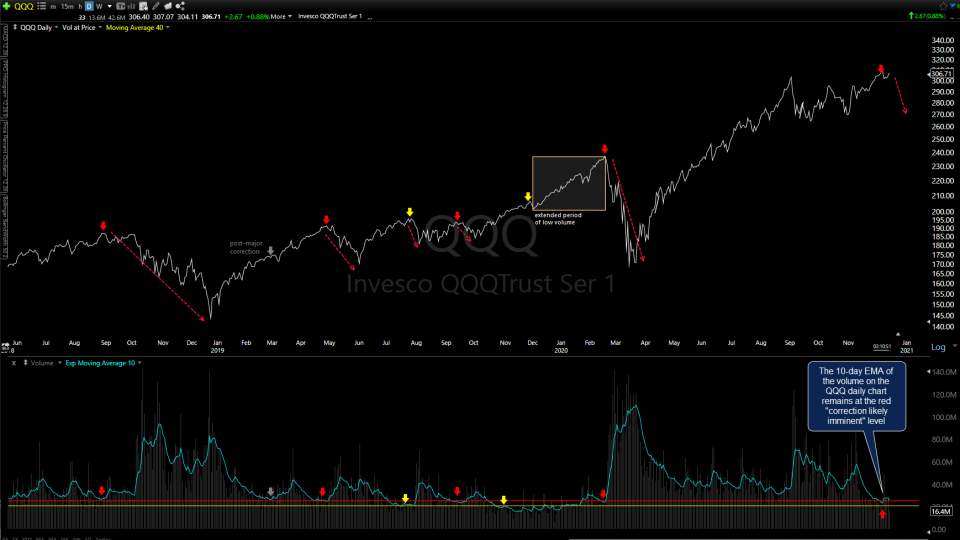Click the +0.88% change value
960x540 pixels.
click(x=258, y=17)
